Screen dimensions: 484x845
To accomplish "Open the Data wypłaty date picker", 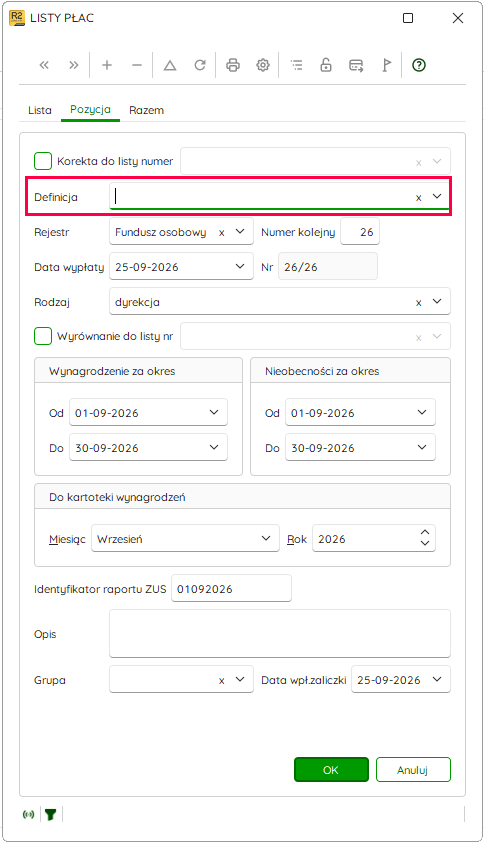I will [x=240, y=266].
